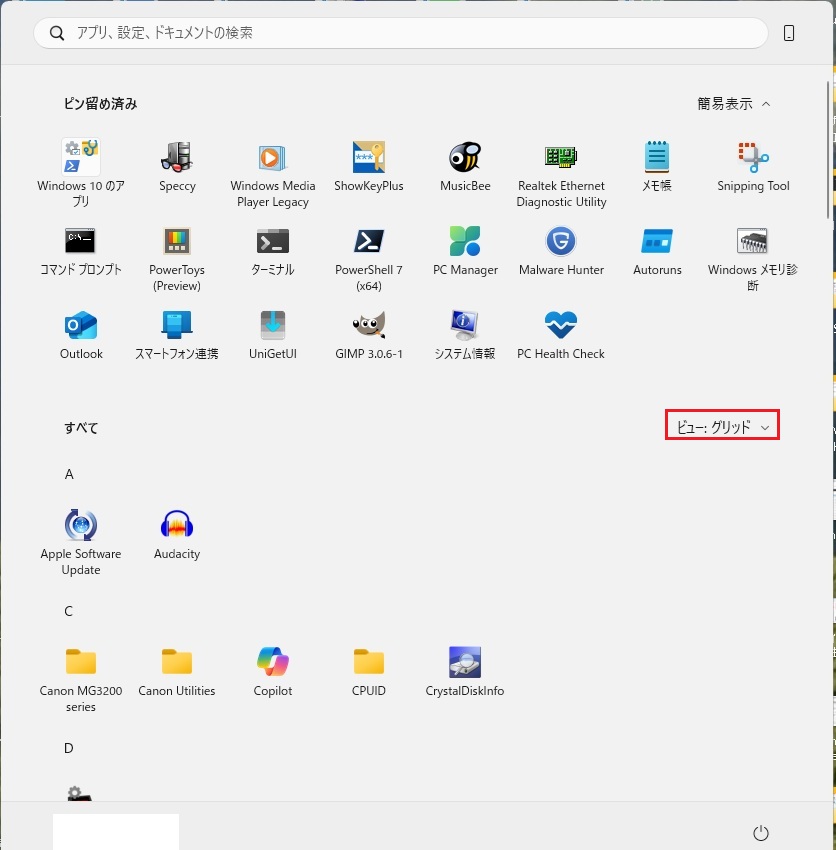Screen dimensions: 836x850
Task: Expand Canon Utilities folder
Action: click(x=177, y=671)
